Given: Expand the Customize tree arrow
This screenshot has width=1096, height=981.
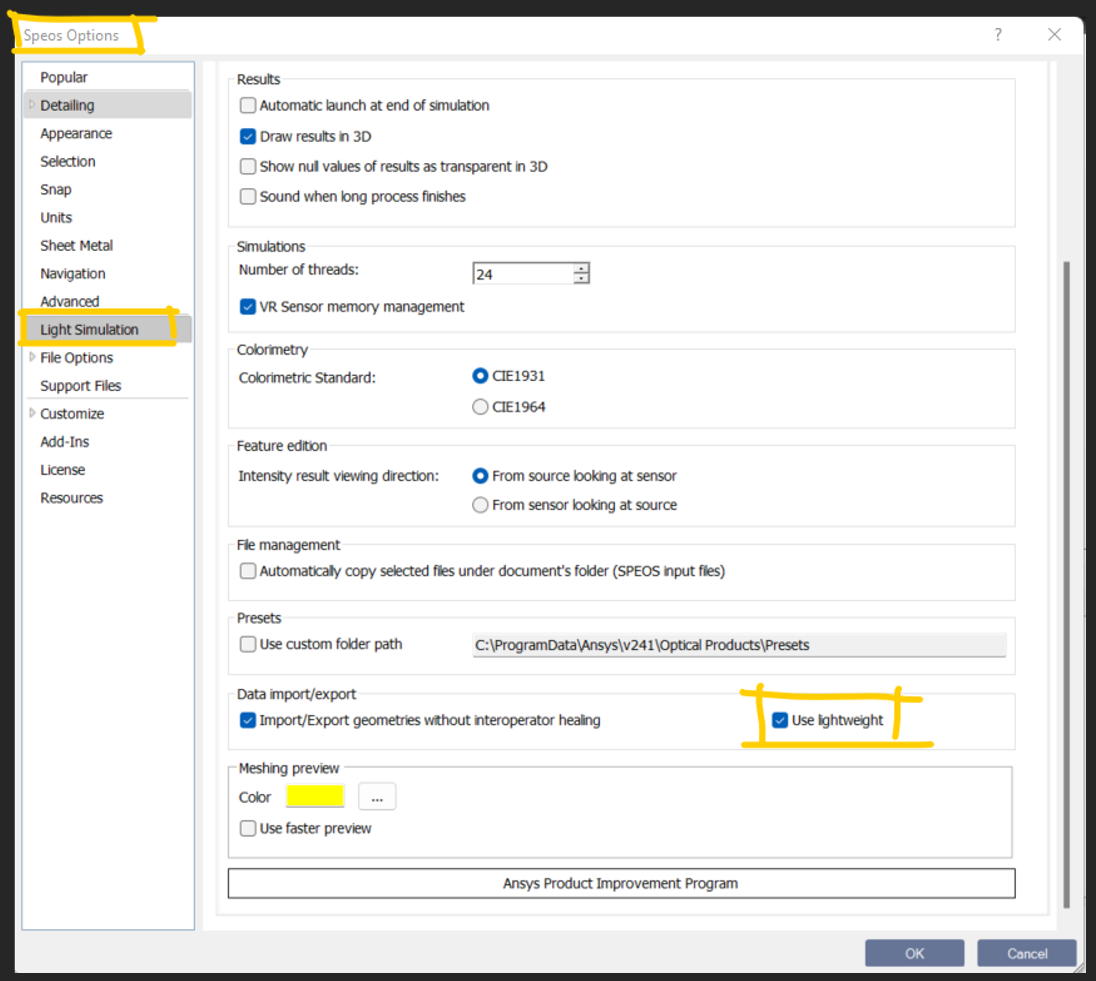Looking at the screenshot, I should tap(31, 413).
